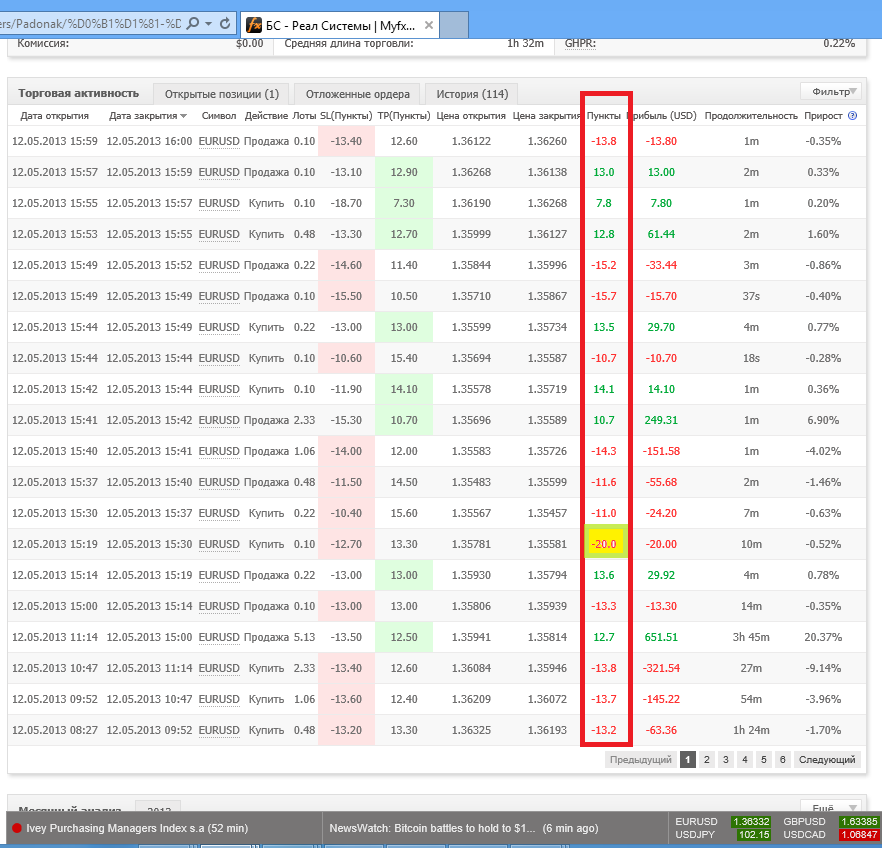Click the 20.37% growth value

click(x=823, y=637)
